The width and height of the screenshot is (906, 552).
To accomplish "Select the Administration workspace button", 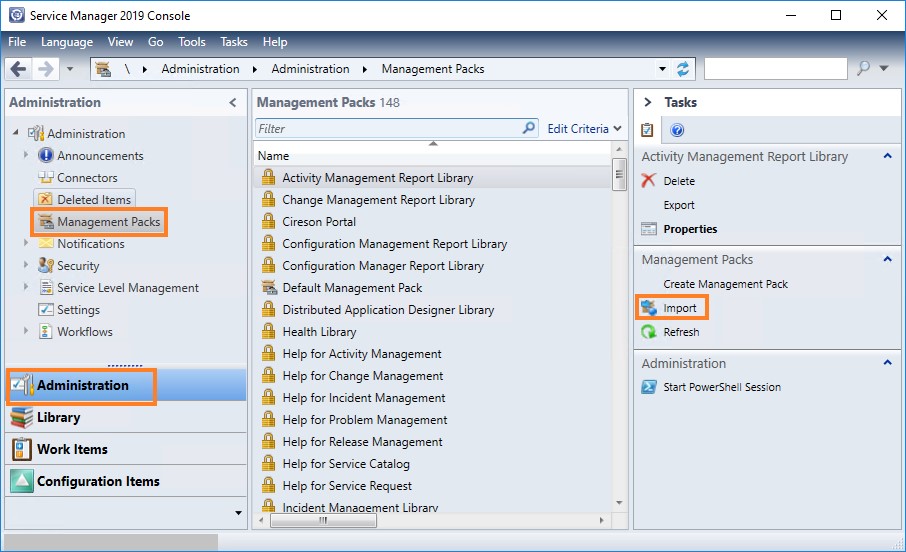I will tap(126, 385).
